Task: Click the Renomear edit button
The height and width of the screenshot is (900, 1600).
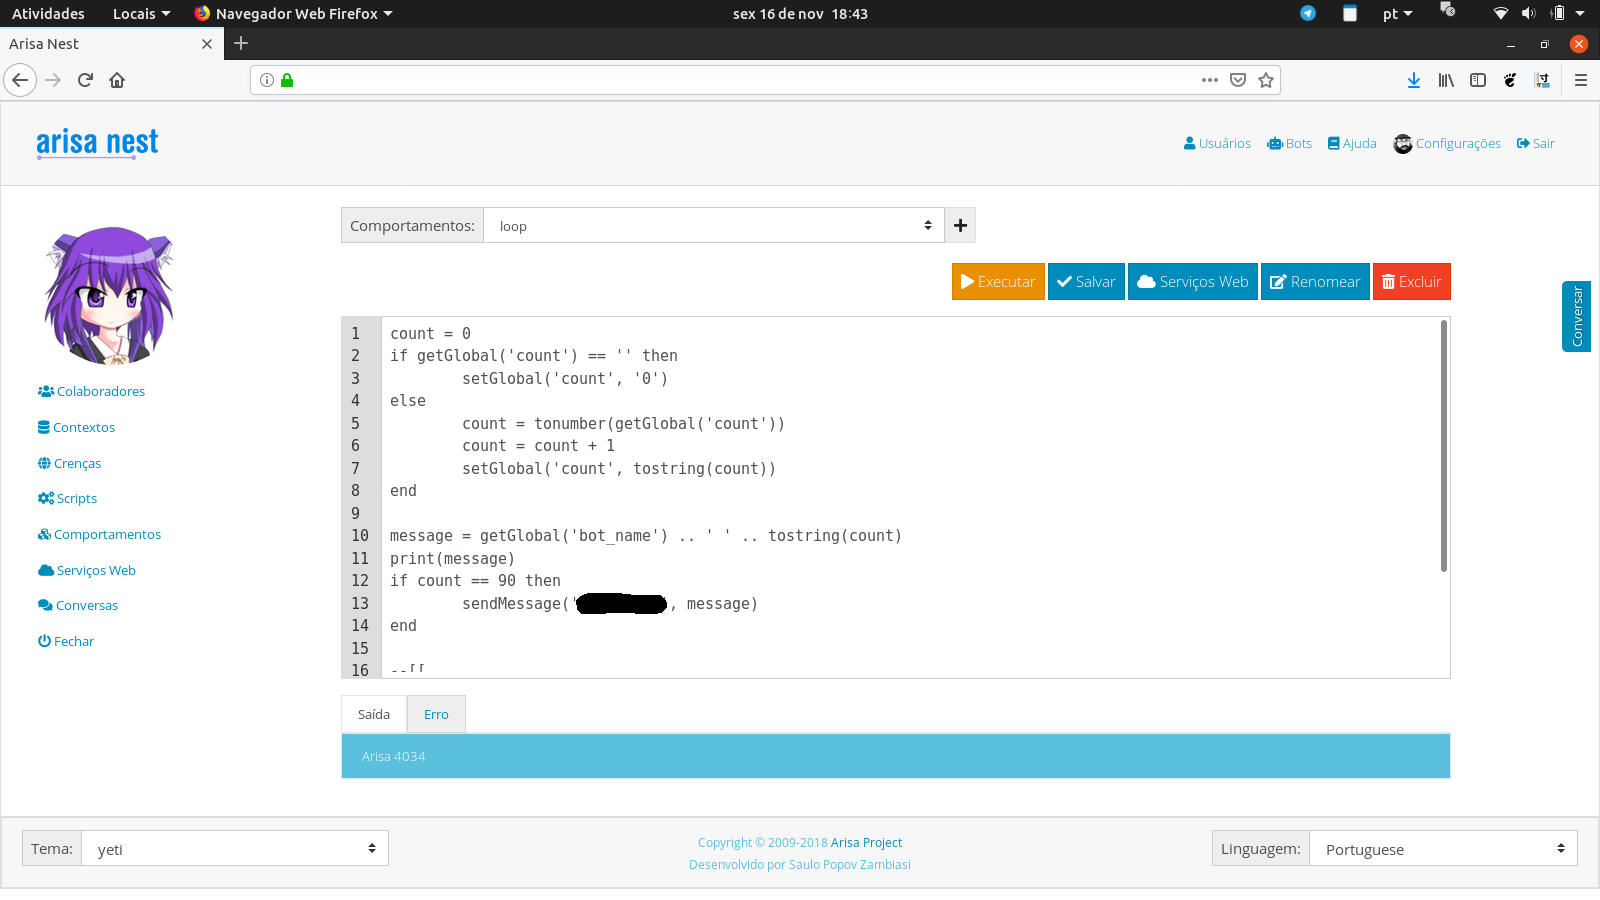Action: tap(1315, 282)
